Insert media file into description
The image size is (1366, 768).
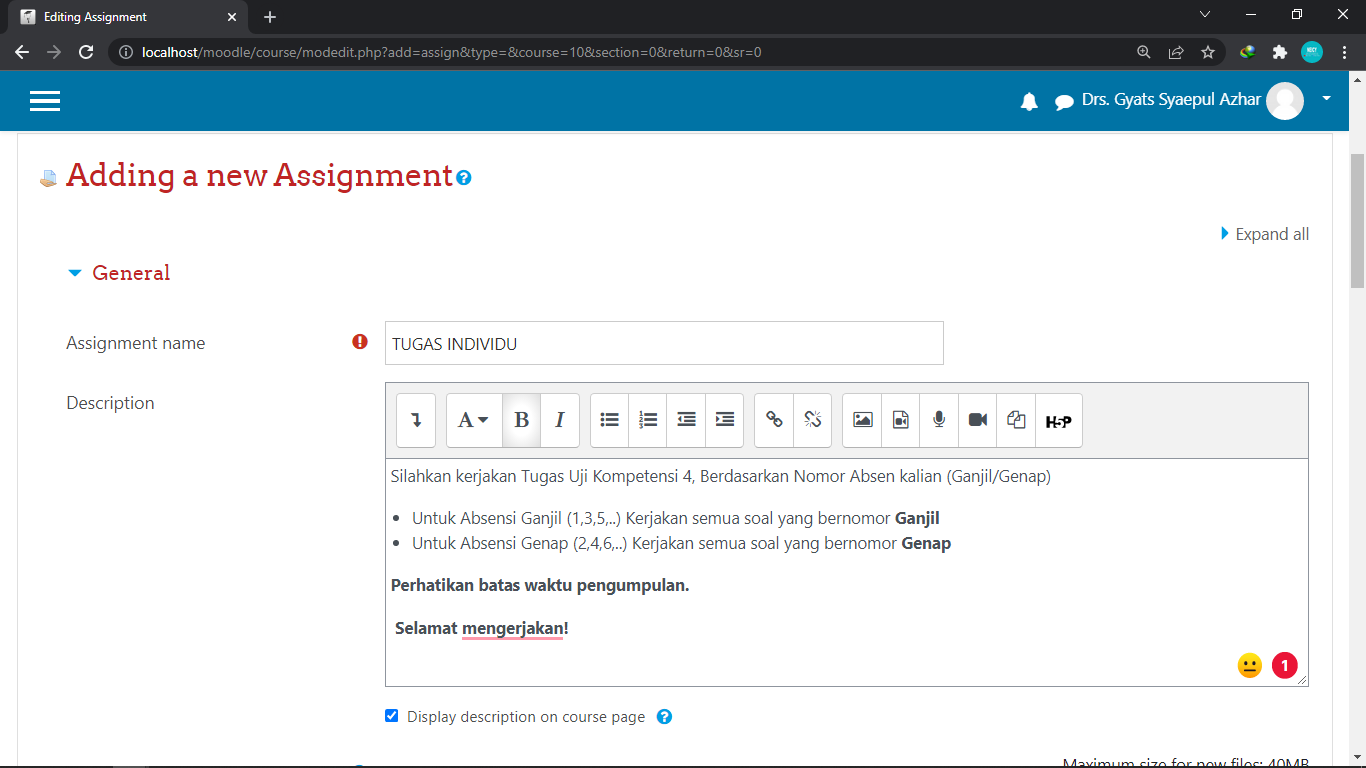[x=900, y=420]
